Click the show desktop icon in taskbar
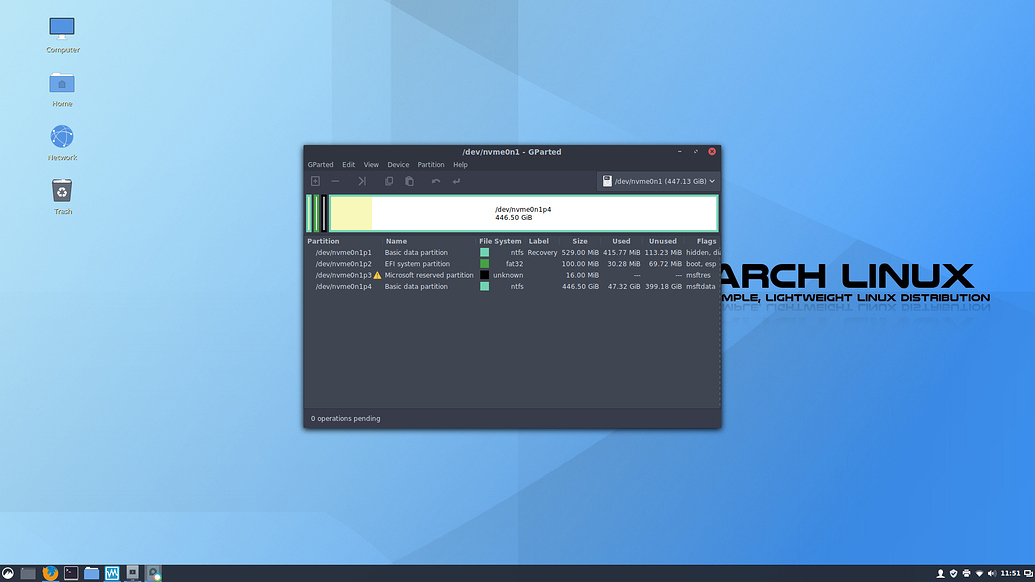Image resolution: width=1035 pixels, height=582 pixels. tap(28, 573)
